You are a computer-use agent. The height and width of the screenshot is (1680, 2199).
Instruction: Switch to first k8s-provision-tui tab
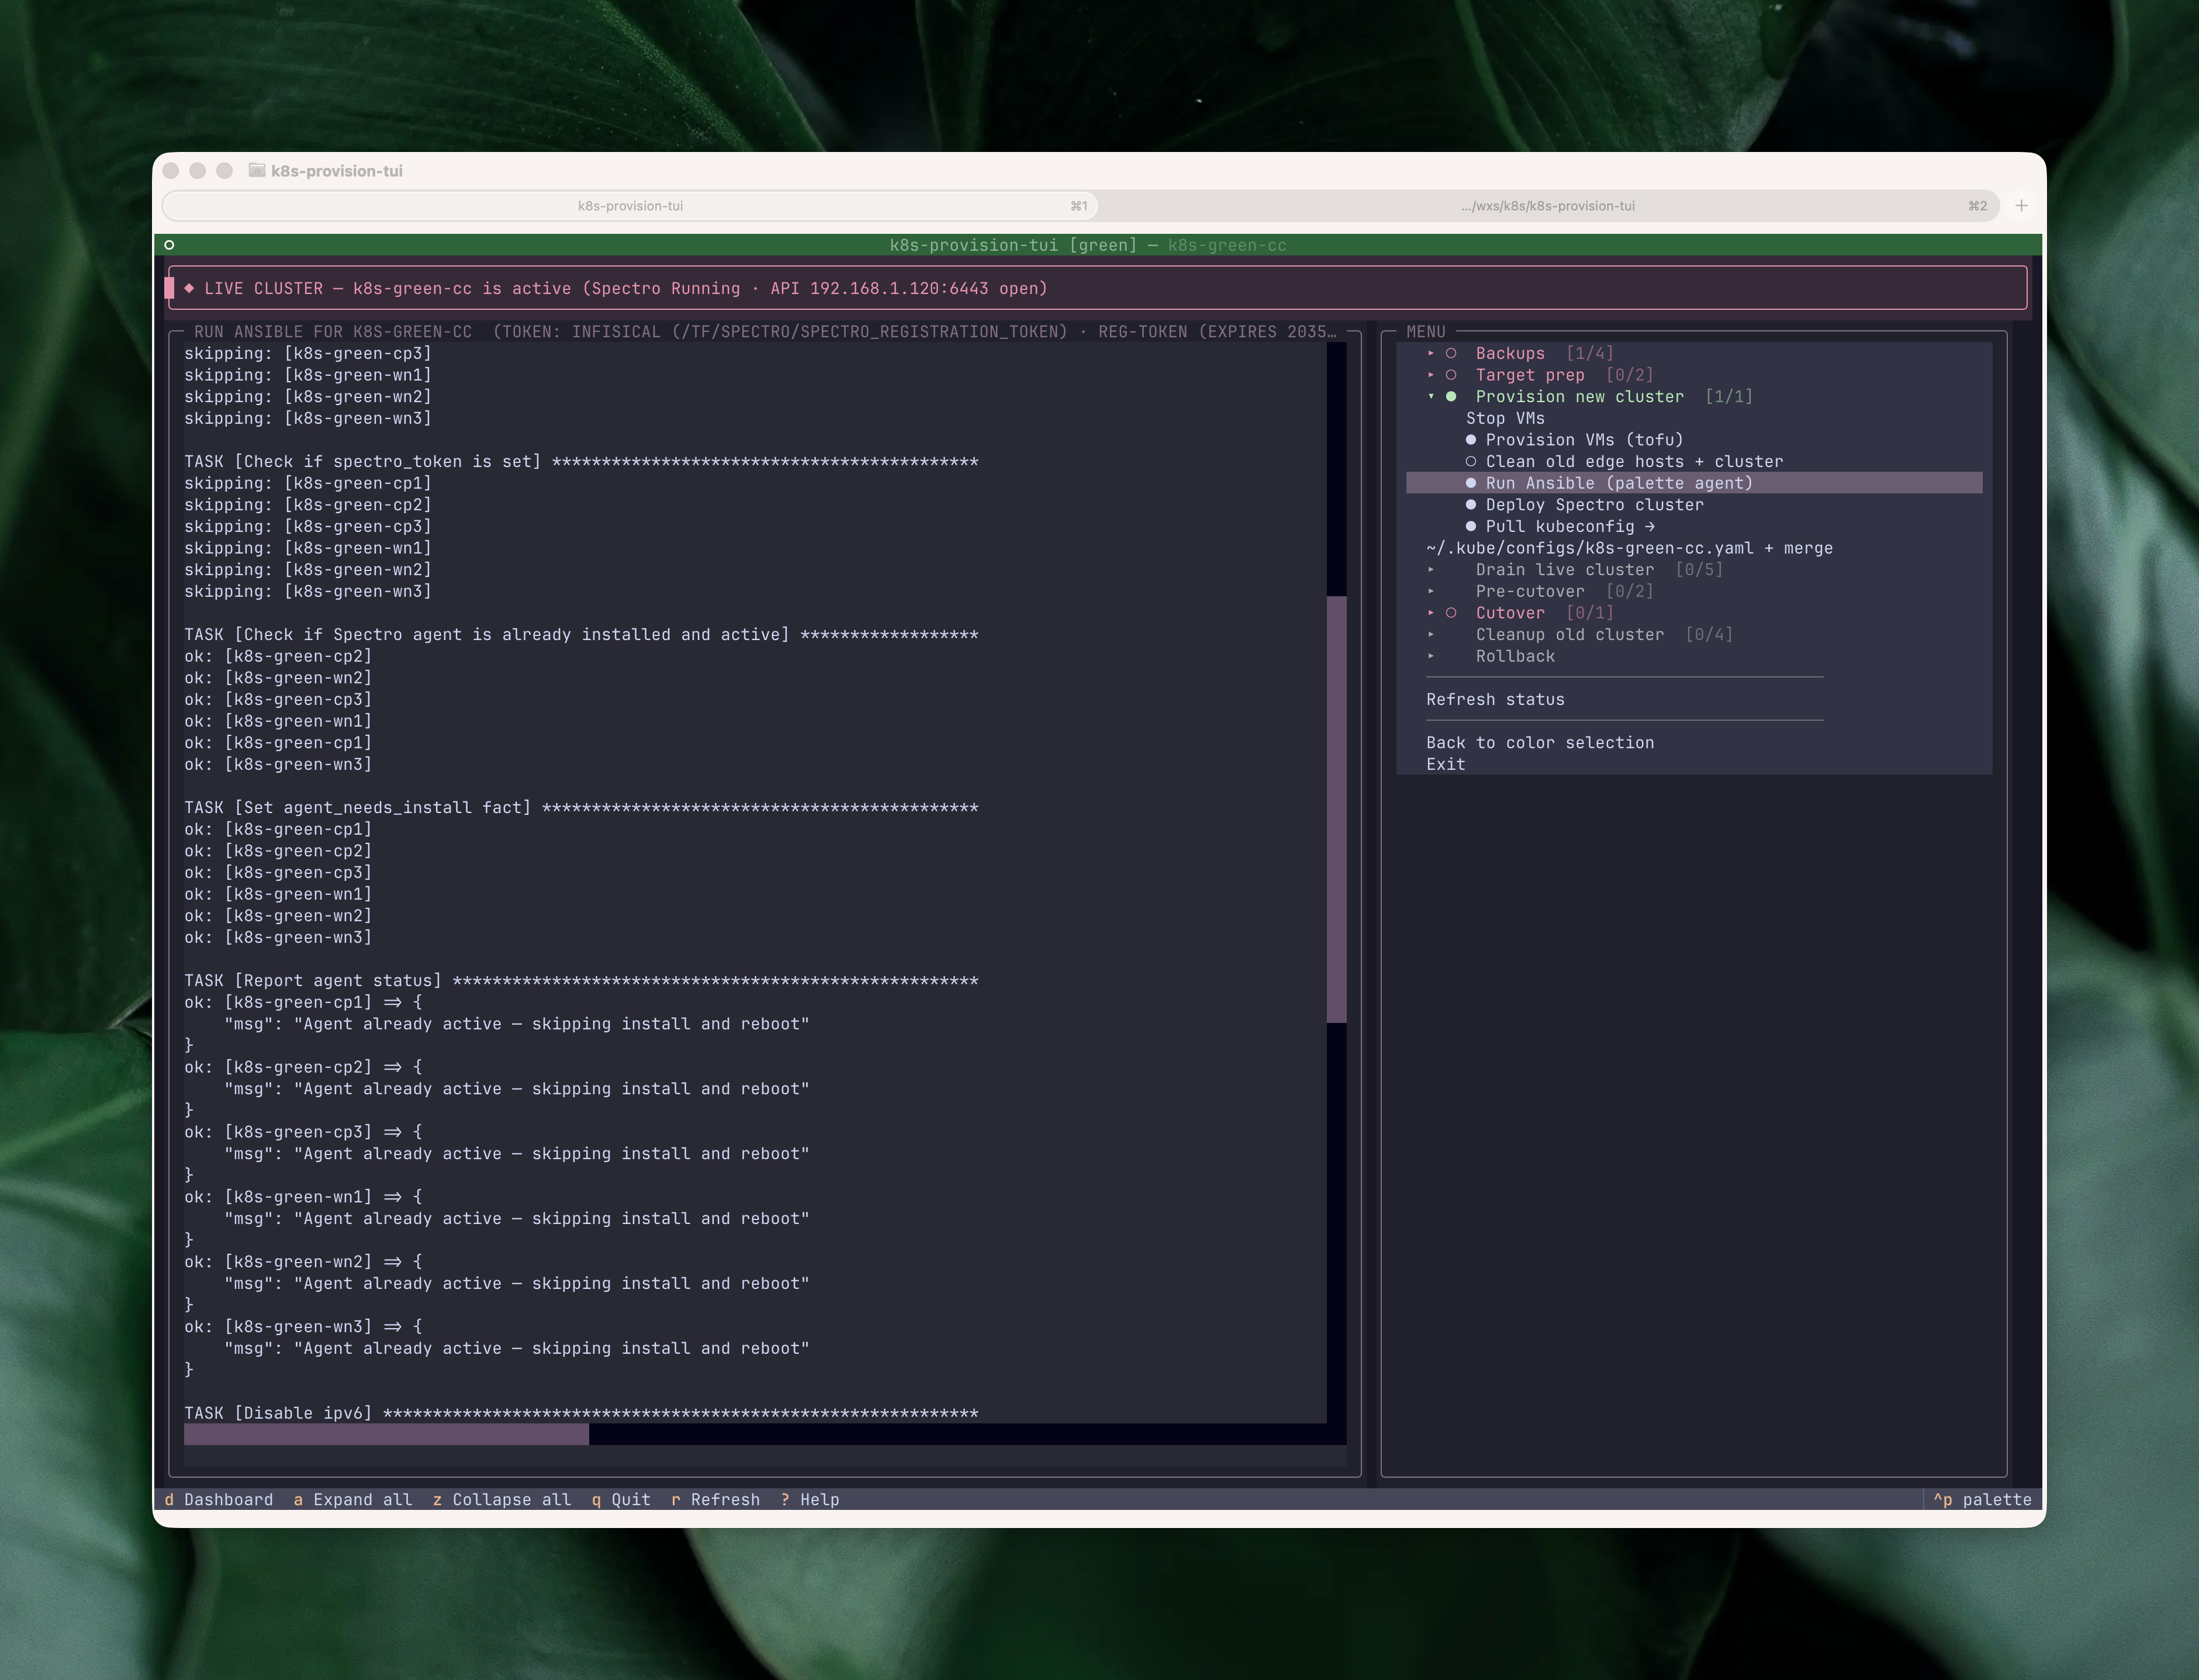[631, 206]
